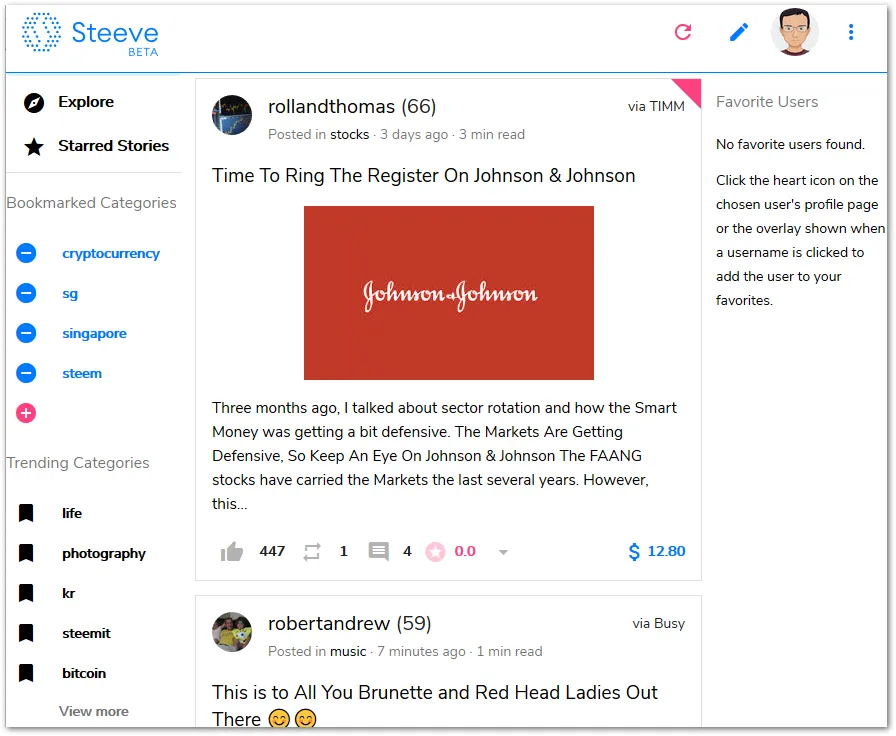
Task: Star the Johnson & Johnson post
Action: [x=435, y=551]
